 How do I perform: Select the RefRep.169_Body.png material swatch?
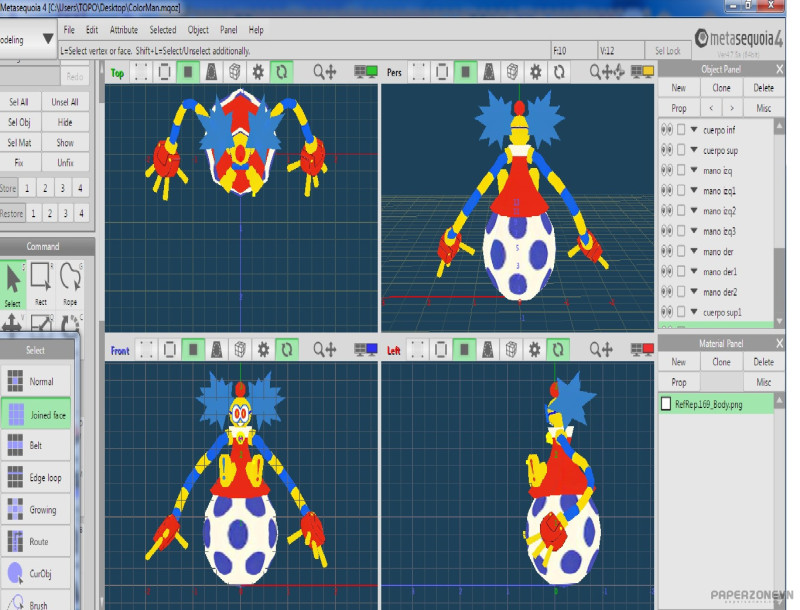[x=667, y=404]
